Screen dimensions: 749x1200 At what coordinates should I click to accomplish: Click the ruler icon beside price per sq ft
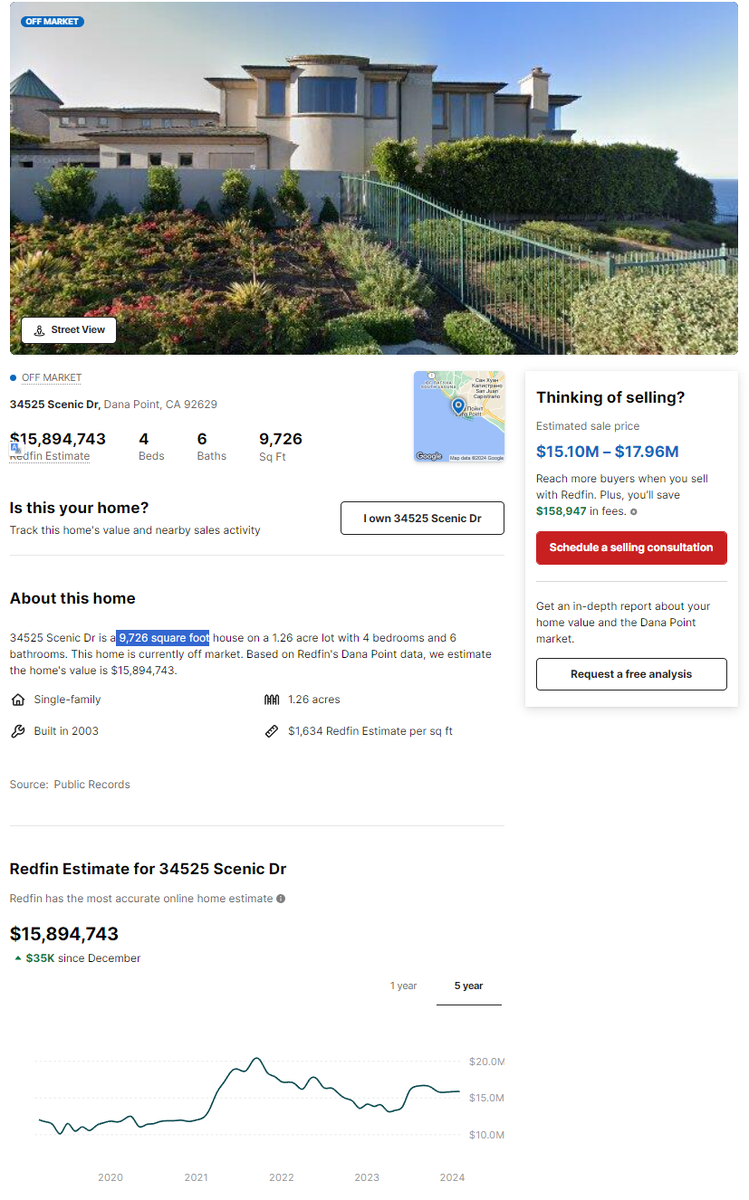(x=271, y=731)
